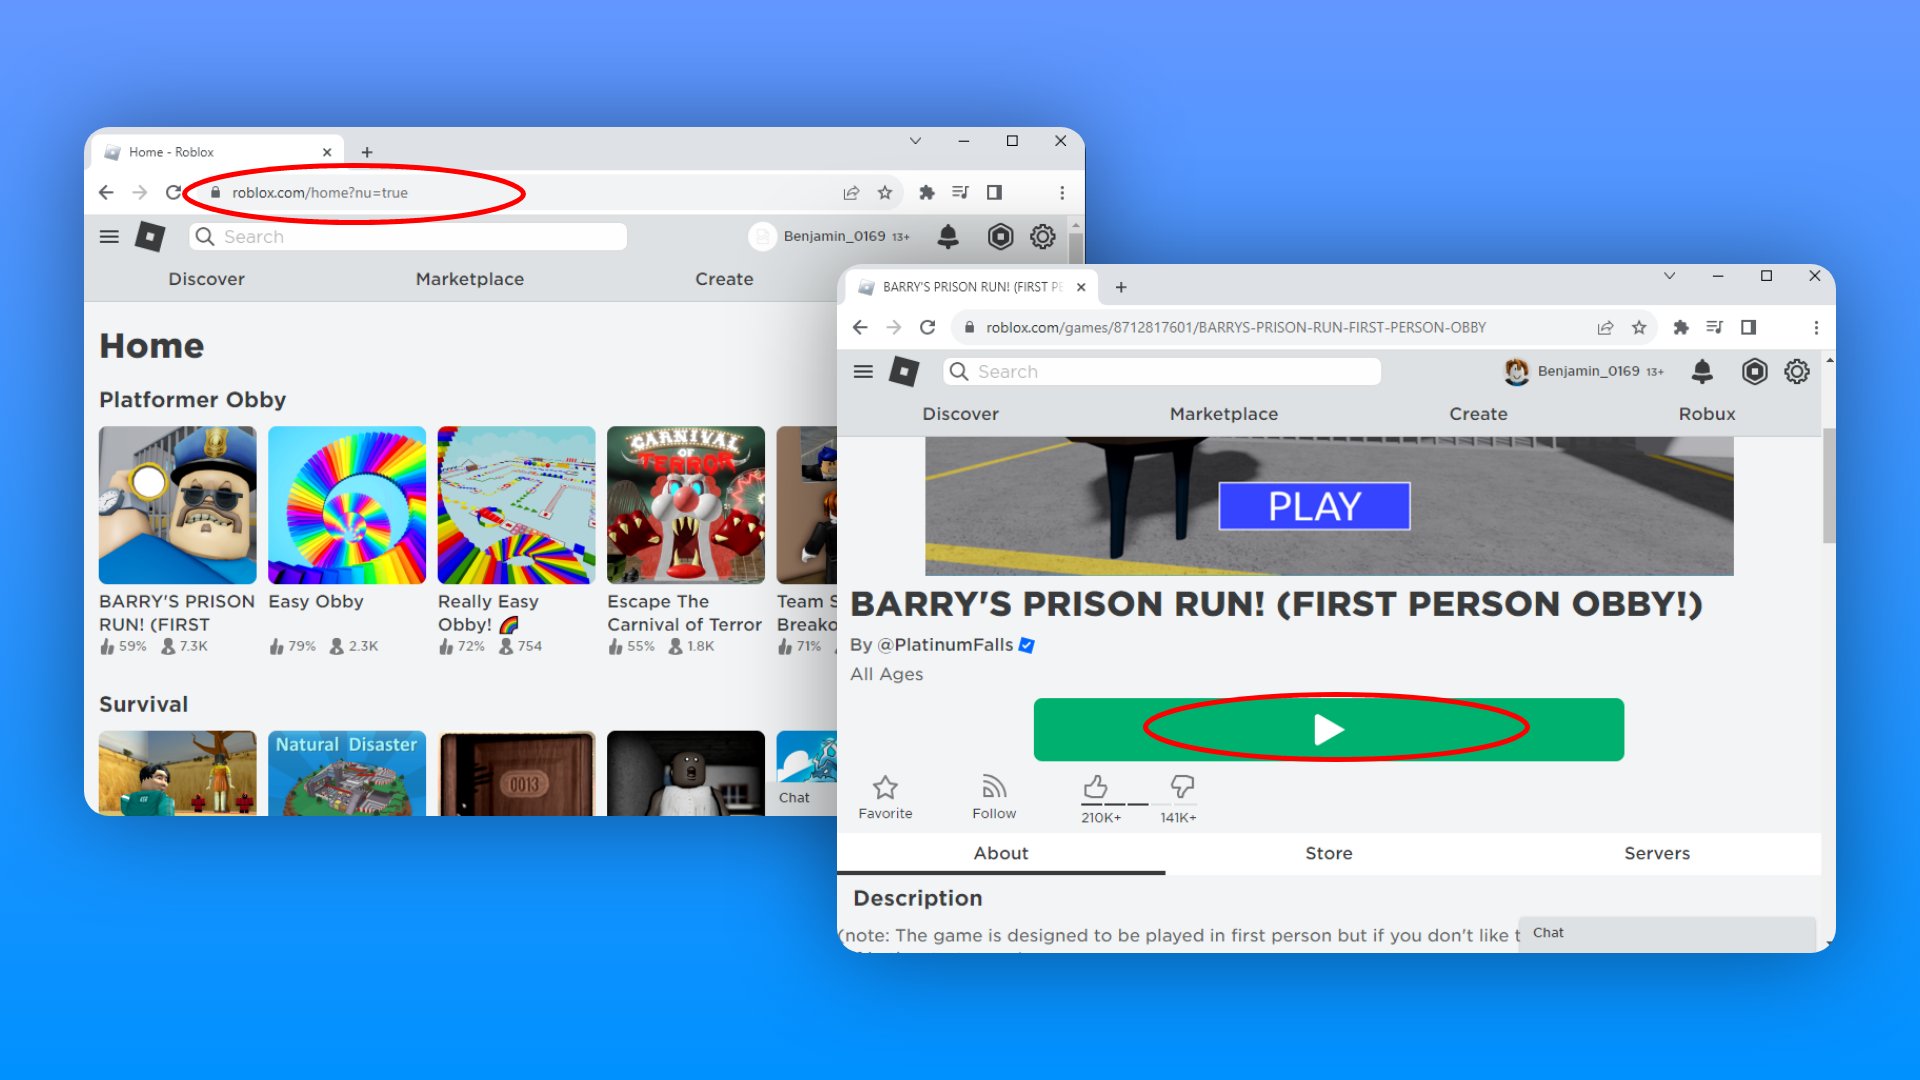Click Search field in Home window
Viewport: 1920px width, 1080px height.
point(408,237)
